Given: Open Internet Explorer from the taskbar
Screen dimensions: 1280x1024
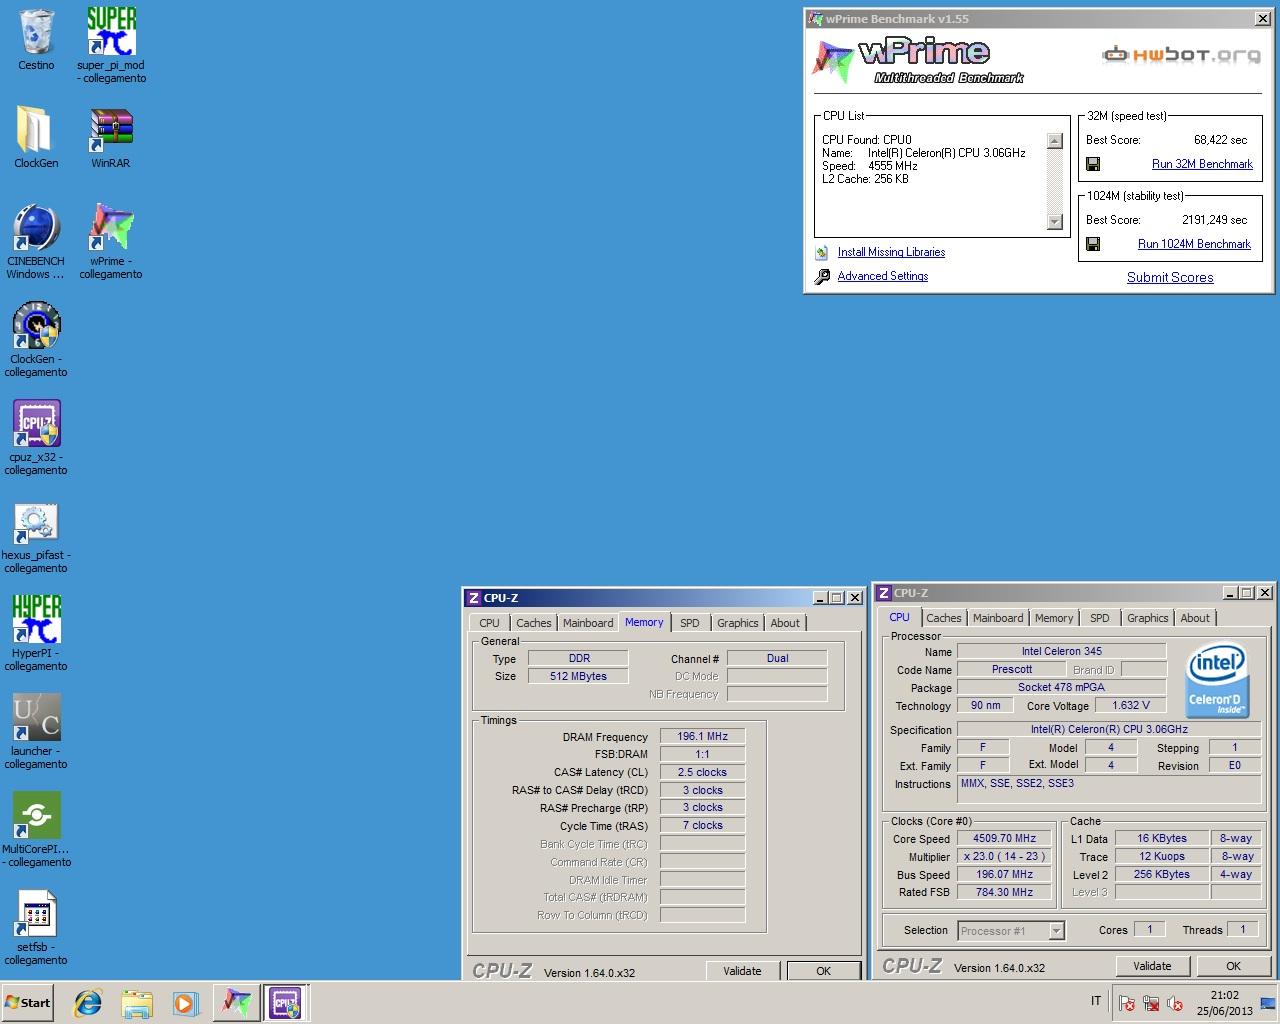Looking at the screenshot, I should [x=88, y=1003].
